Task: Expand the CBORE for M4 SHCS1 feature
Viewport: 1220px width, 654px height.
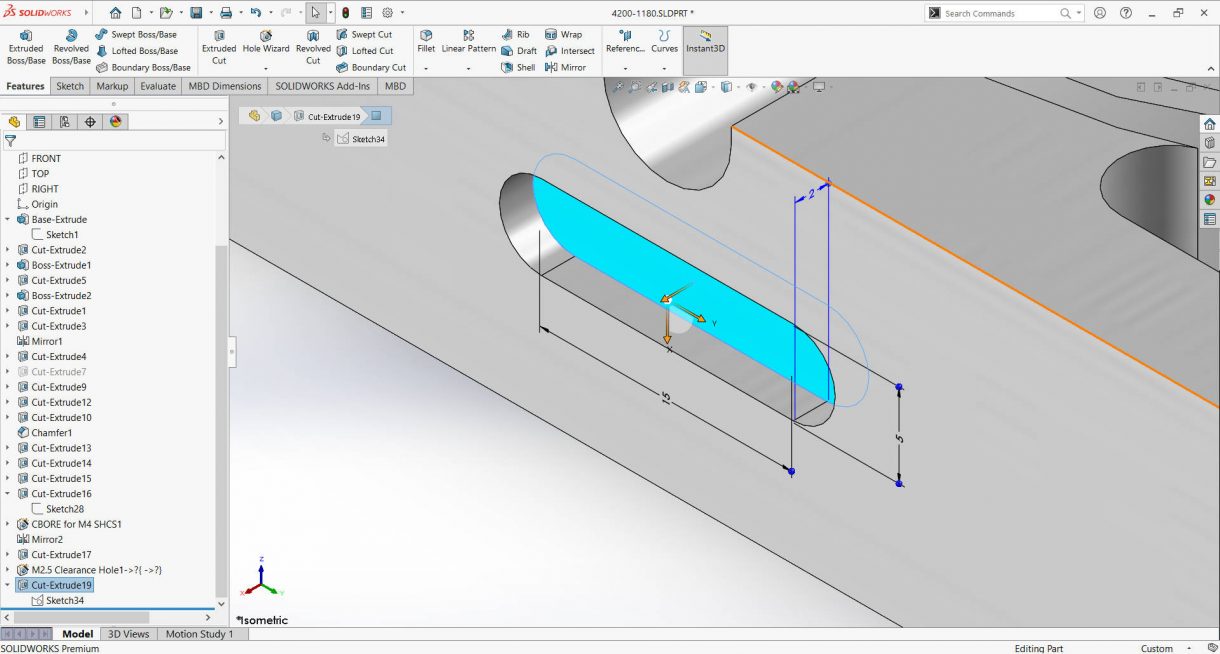Action: (x=8, y=524)
